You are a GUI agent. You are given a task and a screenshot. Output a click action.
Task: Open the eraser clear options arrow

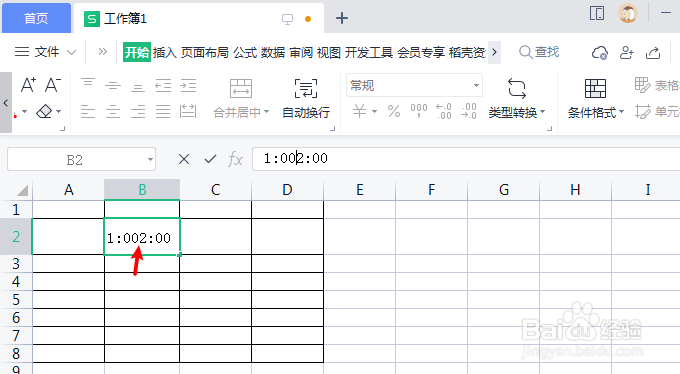[x=58, y=112]
